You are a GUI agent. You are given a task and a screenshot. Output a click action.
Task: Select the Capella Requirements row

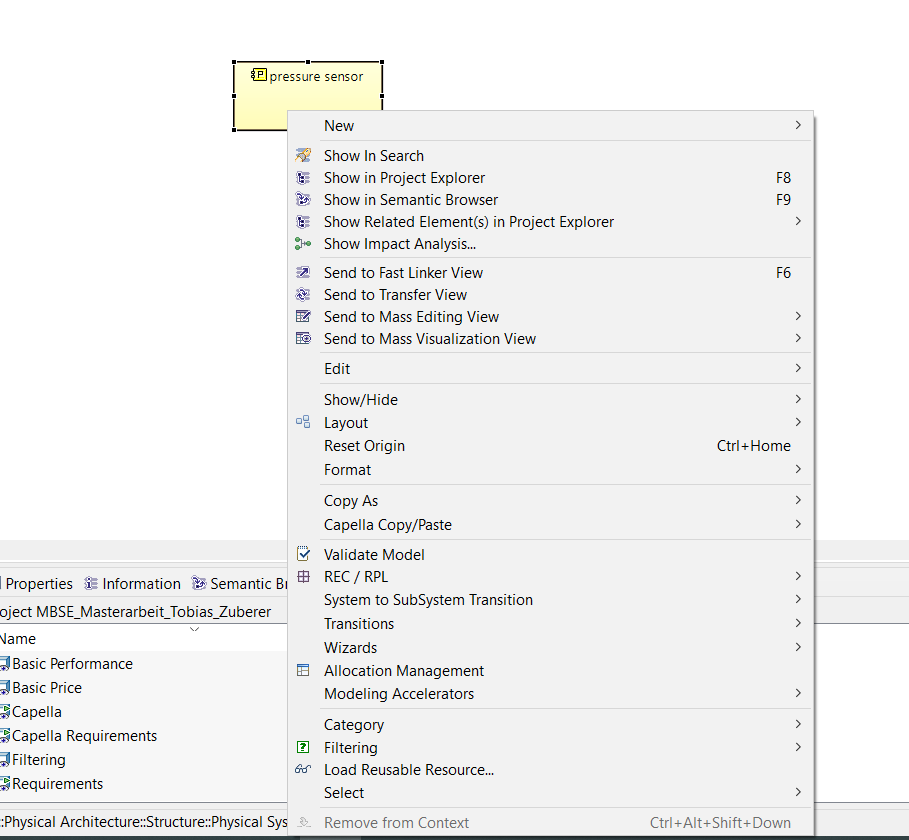tap(143, 736)
